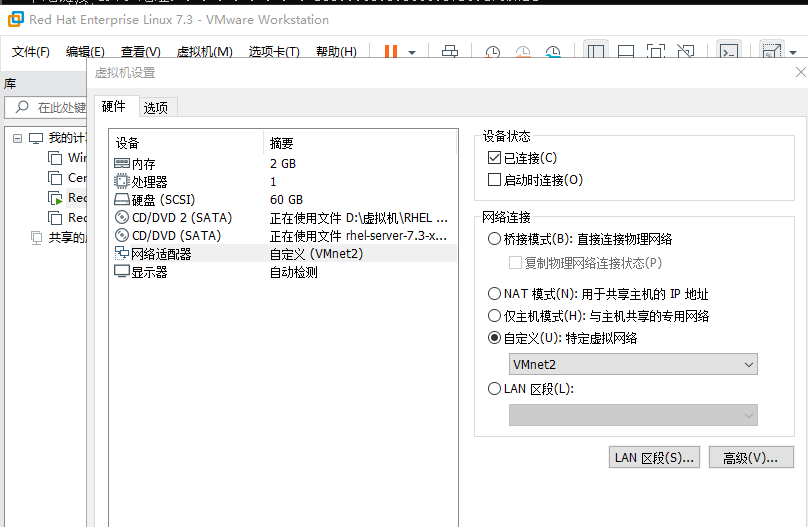Select the LAN 区段(L) radio button
808x527 pixels.
point(494,388)
